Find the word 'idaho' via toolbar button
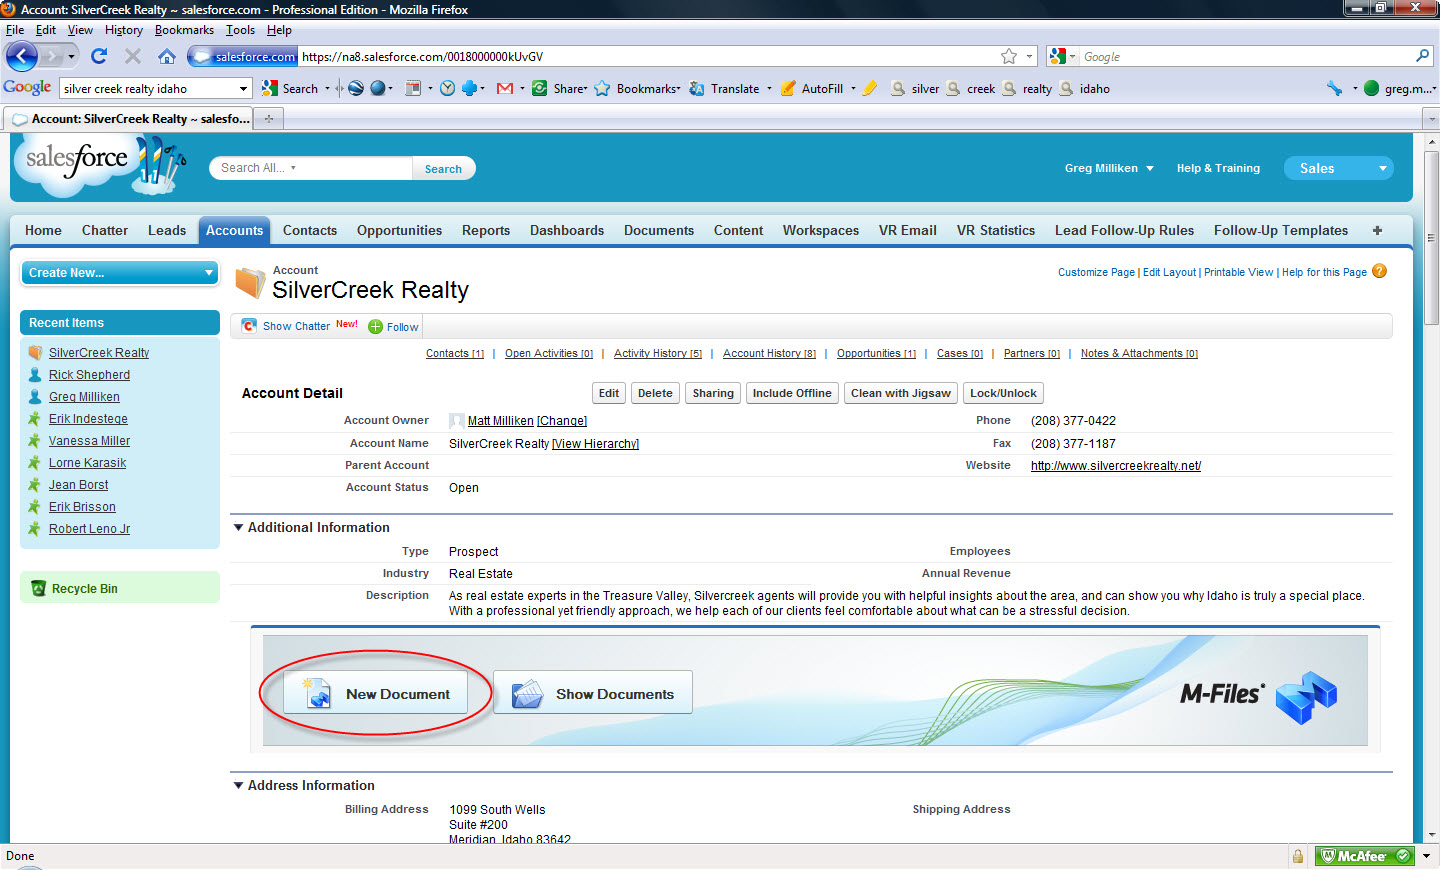This screenshot has width=1440, height=870. [x=1085, y=88]
